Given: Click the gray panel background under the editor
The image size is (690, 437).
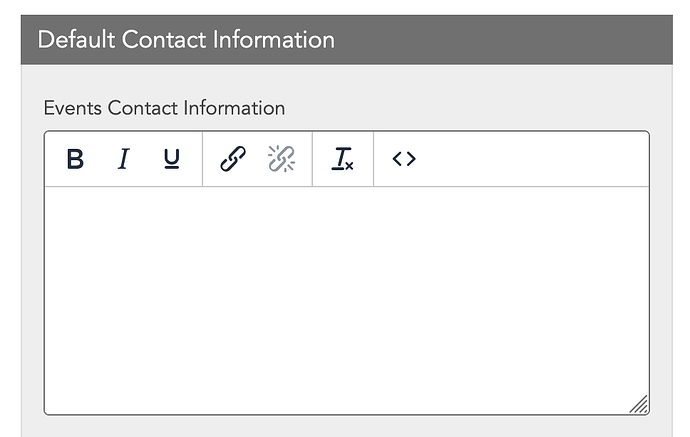Looking at the screenshot, I should click(x=347, y=426).
